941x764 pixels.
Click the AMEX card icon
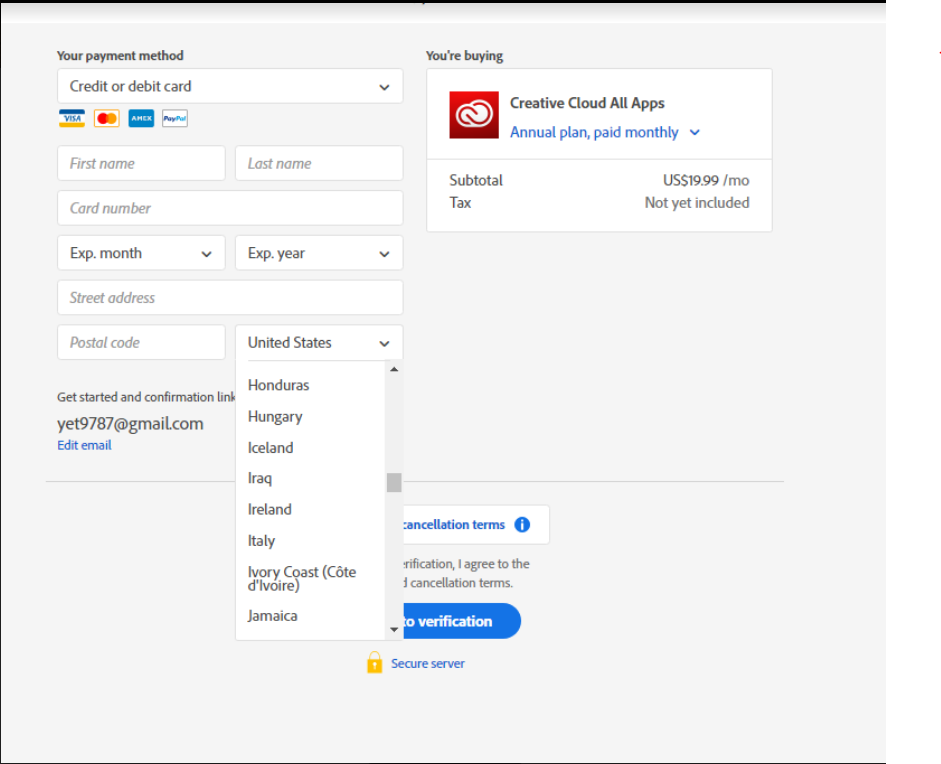141,118
